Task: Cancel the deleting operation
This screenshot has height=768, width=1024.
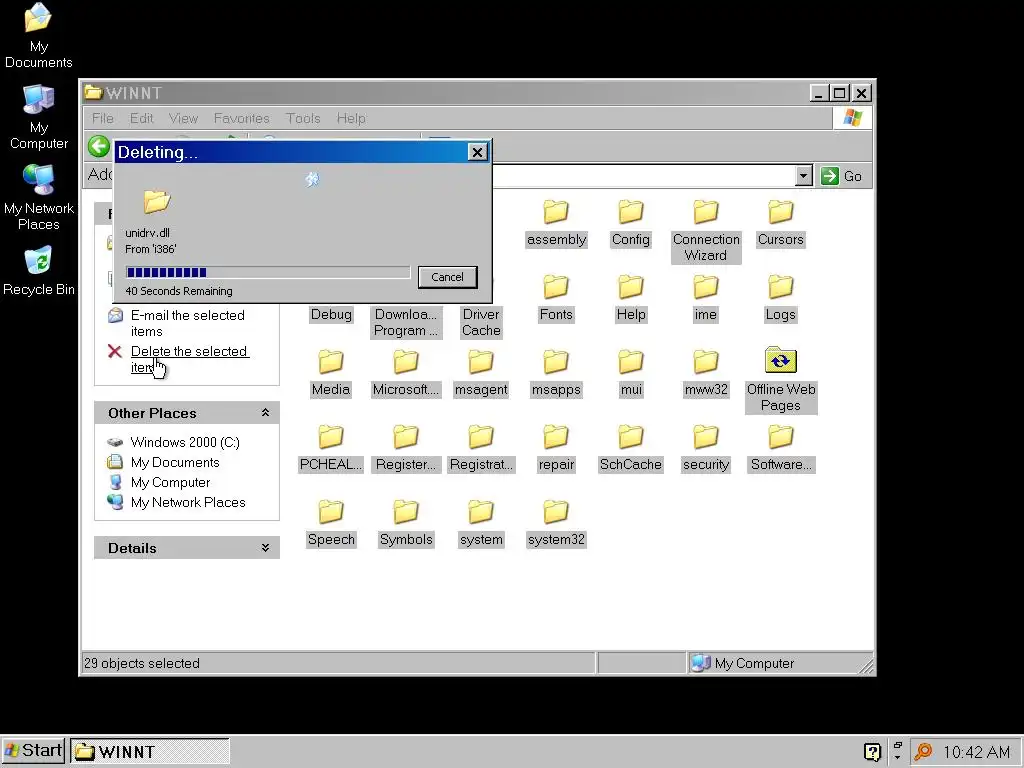Action: (447, 277)
